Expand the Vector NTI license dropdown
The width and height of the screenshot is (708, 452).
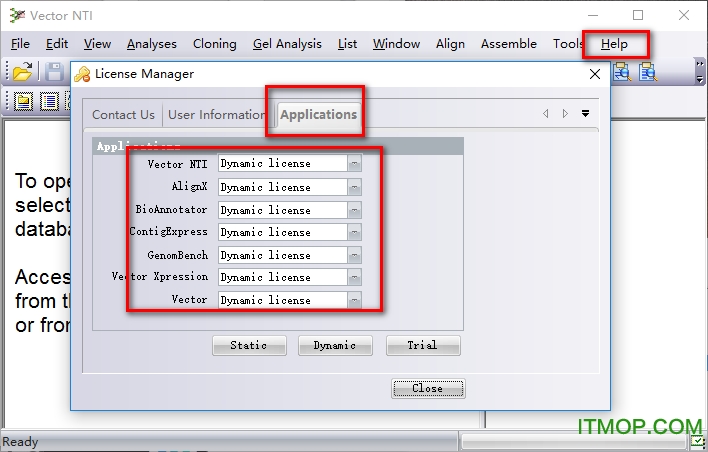[354, 164]
